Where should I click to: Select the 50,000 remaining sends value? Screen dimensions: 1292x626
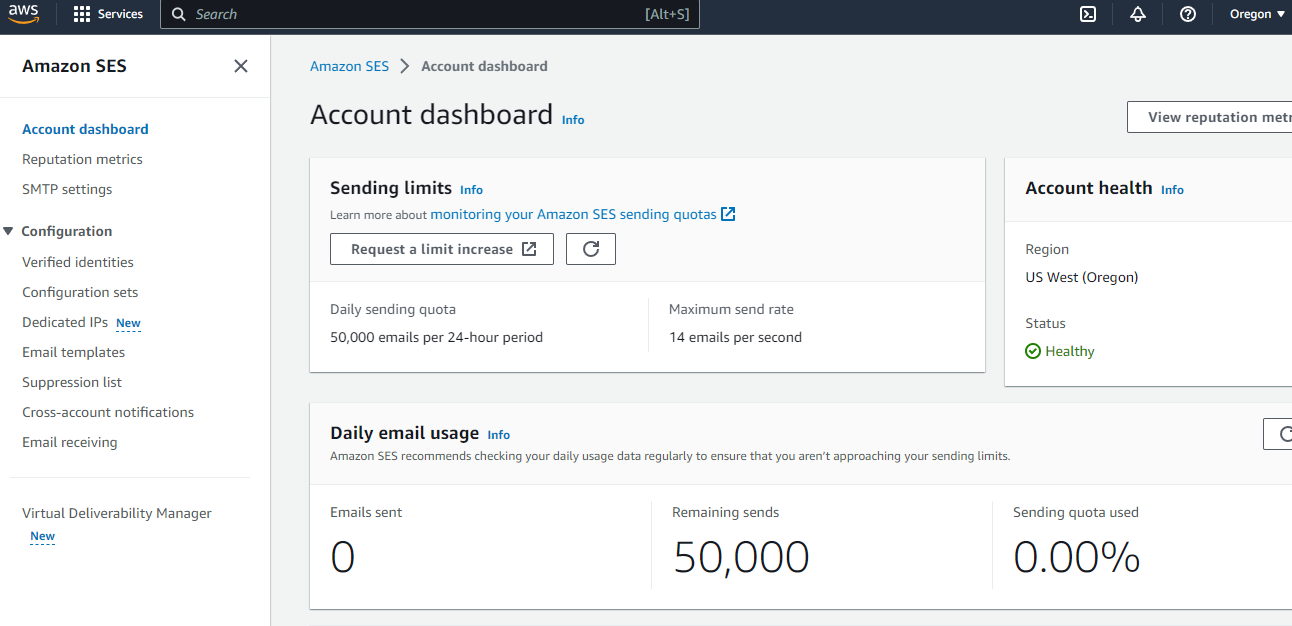(741, 557)
